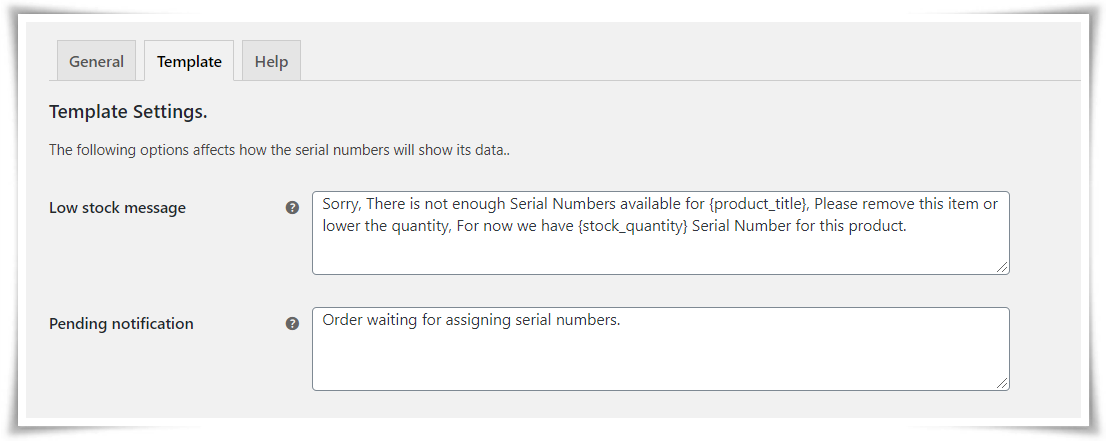The image size is (1106, 441).
Task: Open the Help tab
Action: [x=272, y=61]
